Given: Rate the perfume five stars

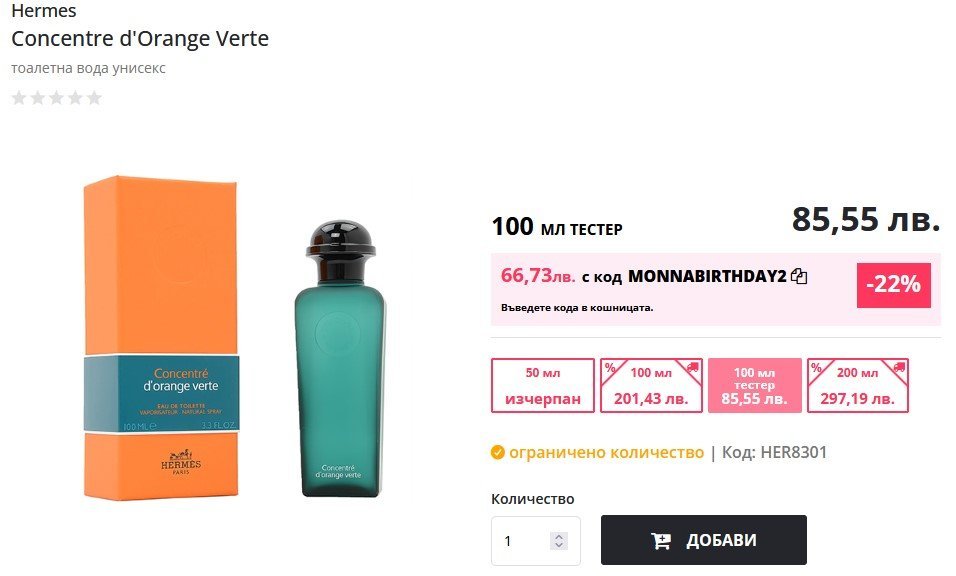Looking at the screenshot, I should (94, 98).
